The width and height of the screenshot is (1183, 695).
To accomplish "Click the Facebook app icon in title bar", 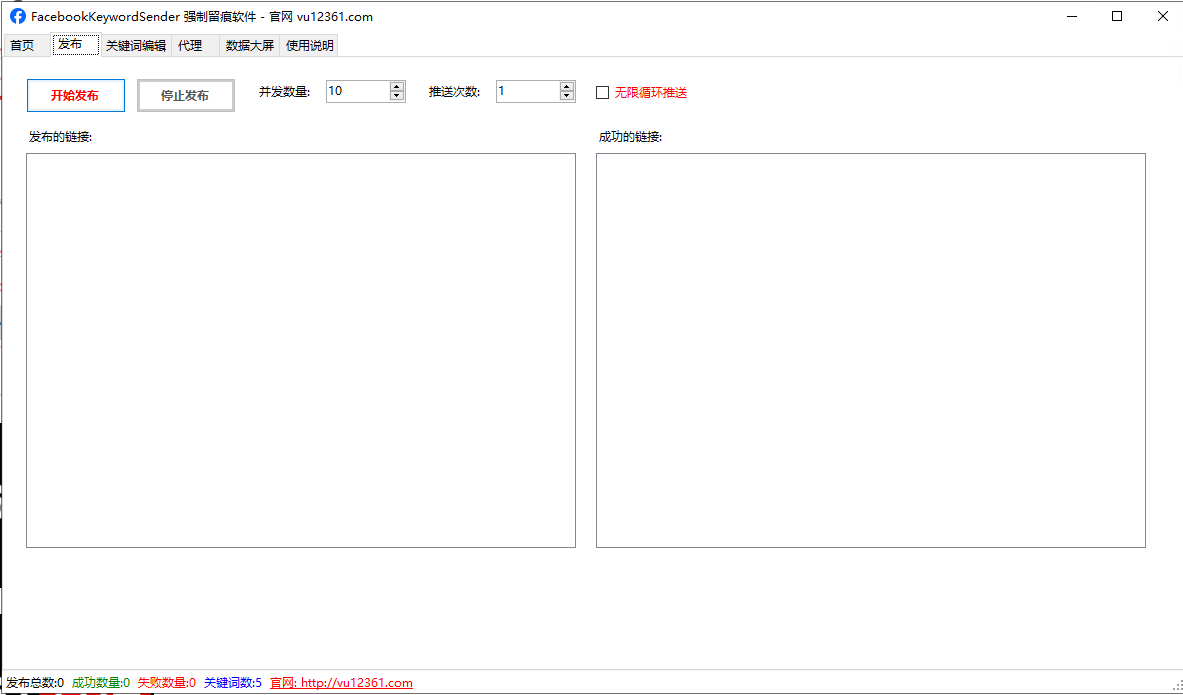I will pyautogui.click(x=18, y=16).
